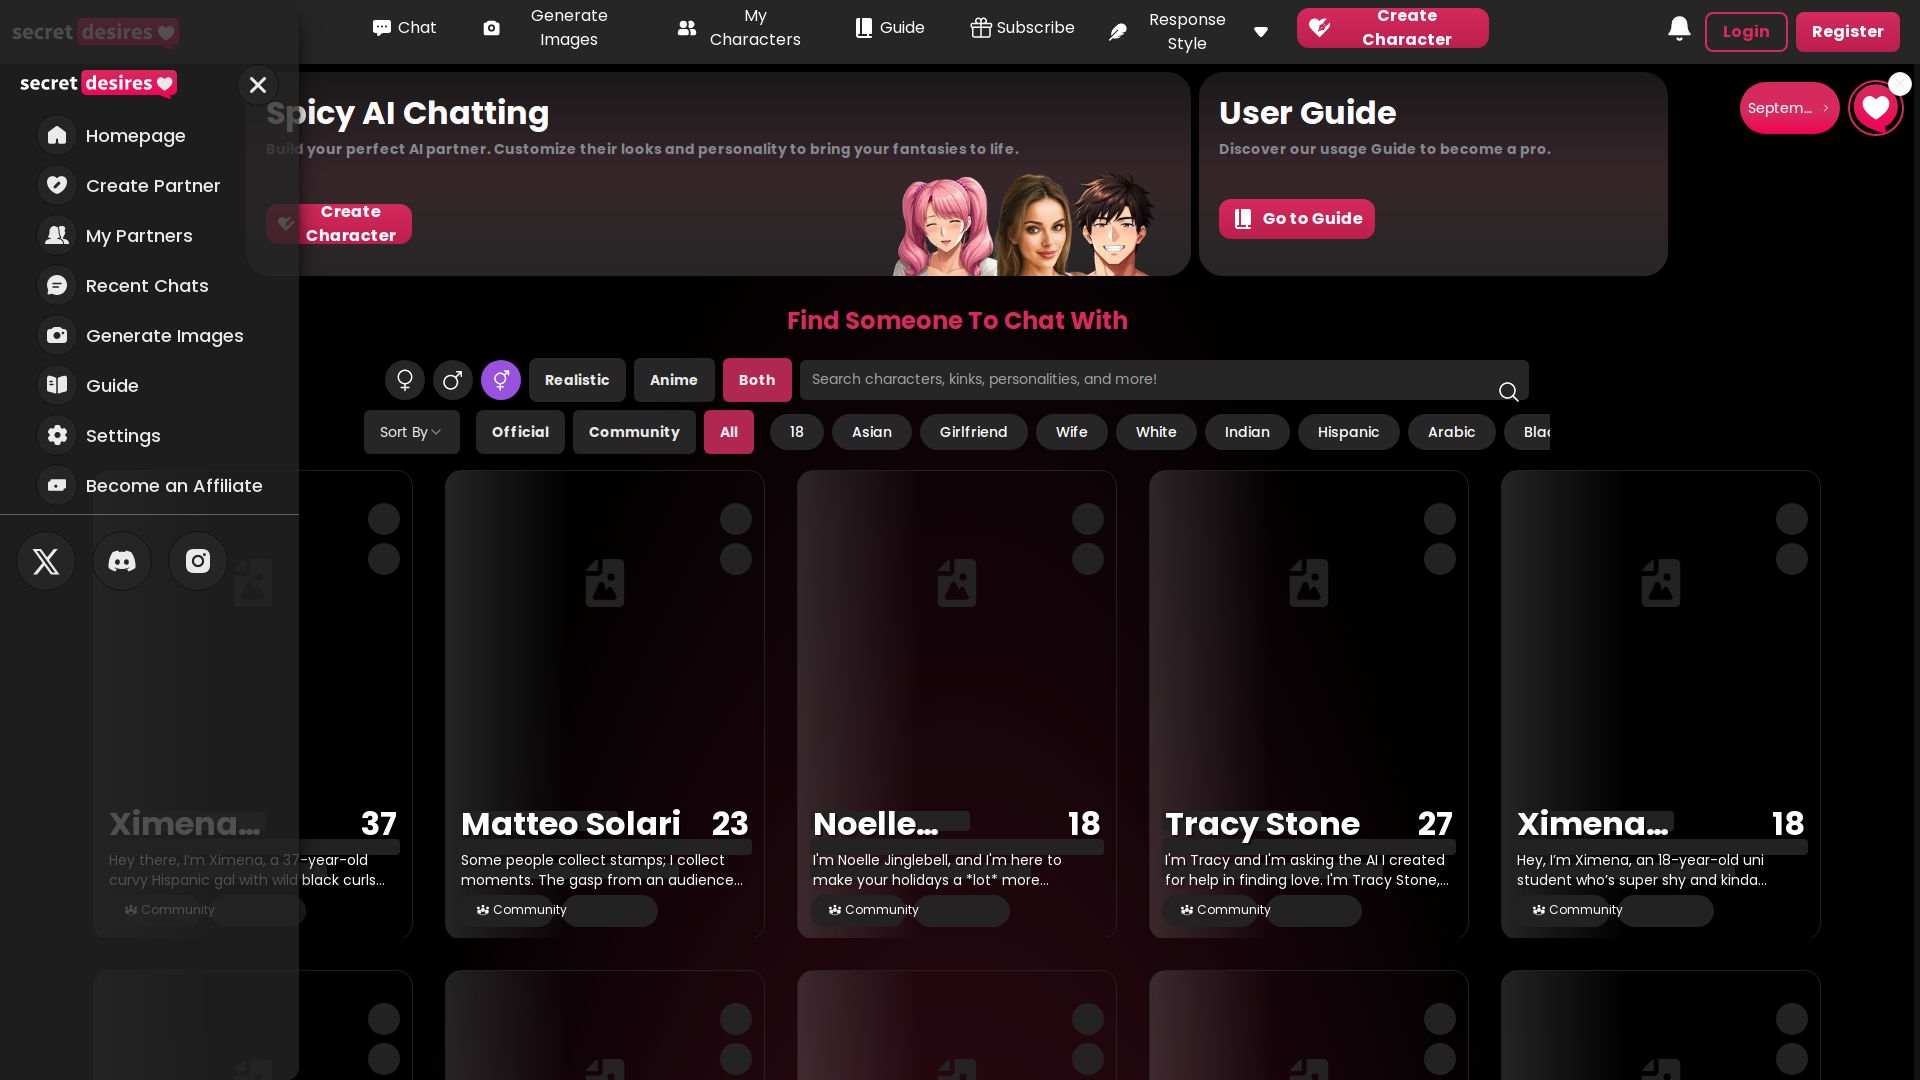Open the Discord social icon
The image size is (1920, 1080).
(x=122, y=561)
